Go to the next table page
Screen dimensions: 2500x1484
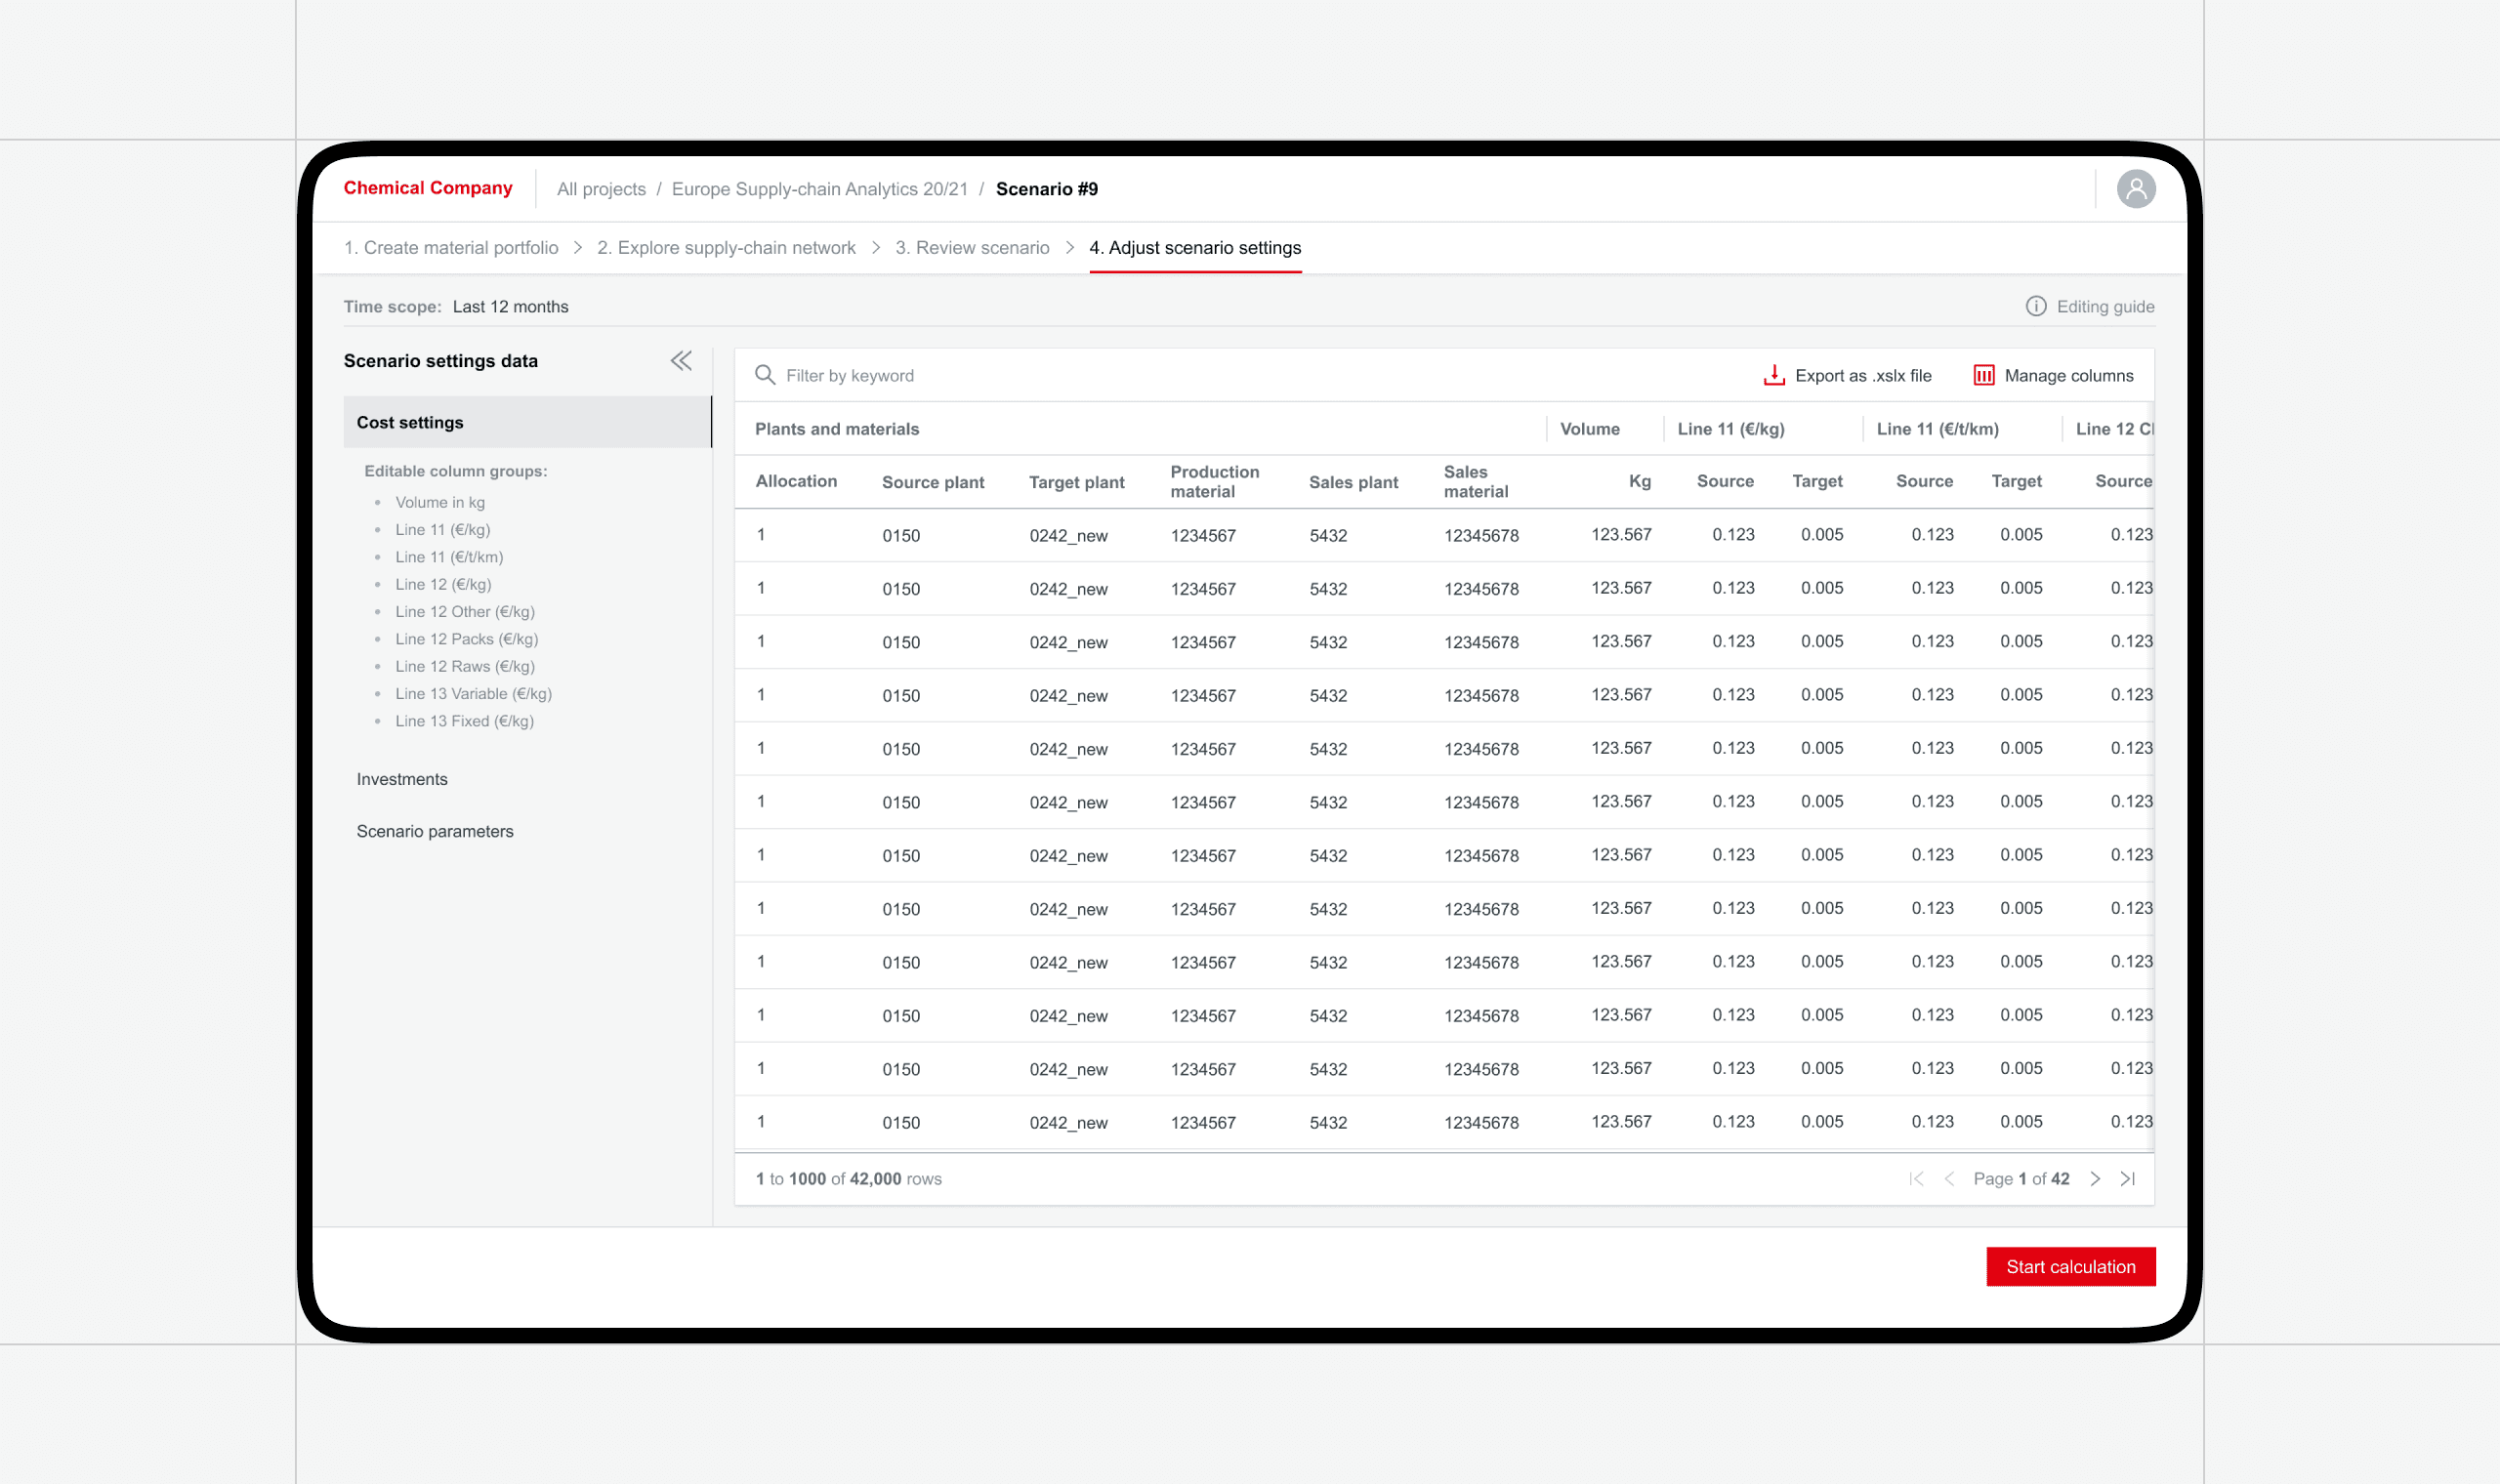(x=2095, y=1179)
